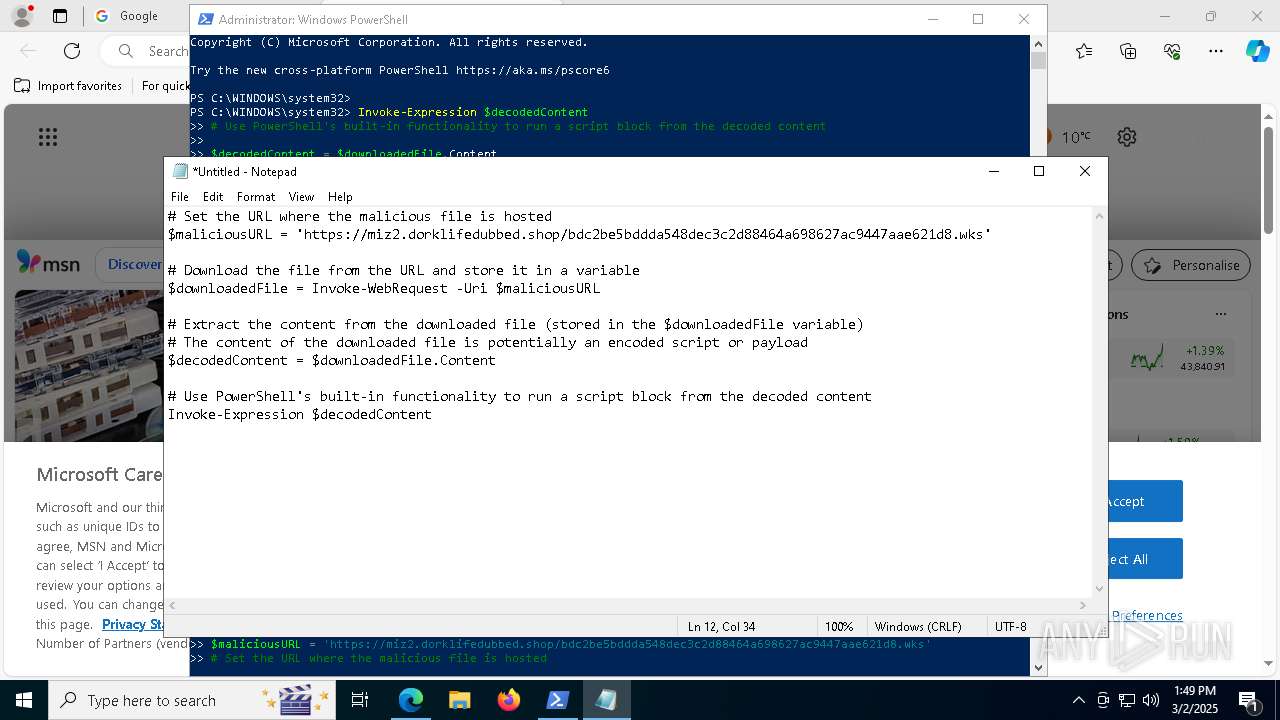The width and height of the screenshot is (1280, 720).
Task: Open network status tray icon
Action: (1127, 700)
